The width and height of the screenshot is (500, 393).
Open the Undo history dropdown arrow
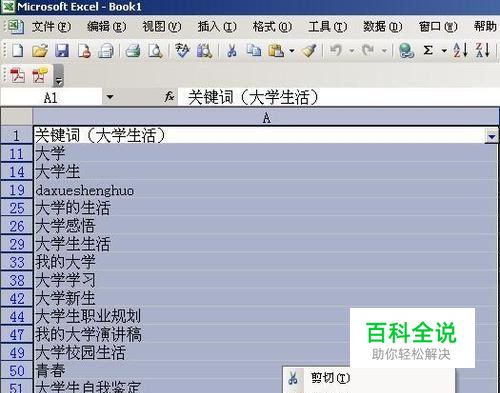tap(351, 51)
